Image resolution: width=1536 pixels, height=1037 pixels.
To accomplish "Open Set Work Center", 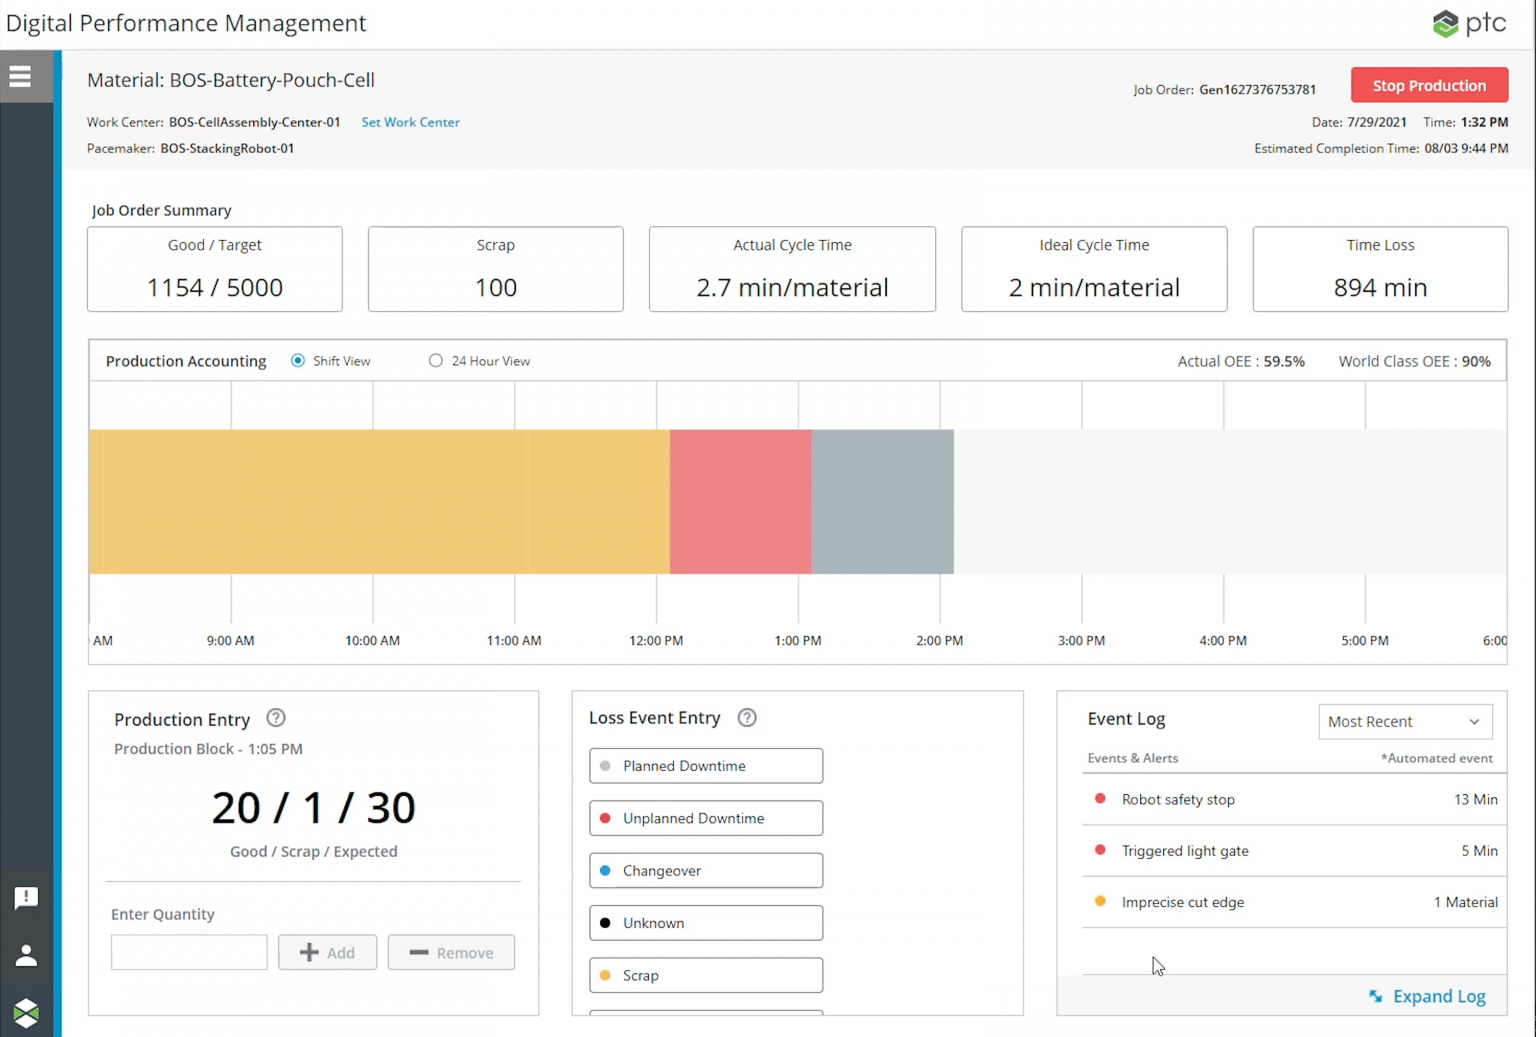I will 410,122.
